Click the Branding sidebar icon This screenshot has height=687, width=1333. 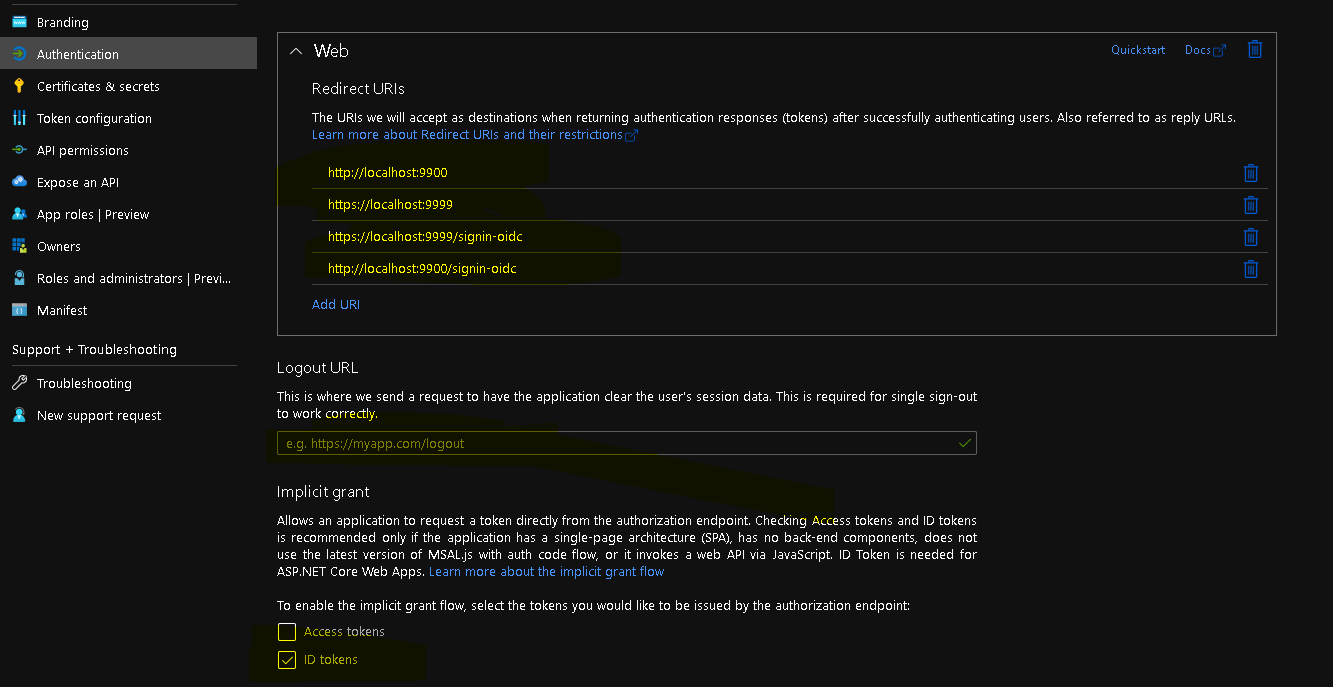pos(19,22)
